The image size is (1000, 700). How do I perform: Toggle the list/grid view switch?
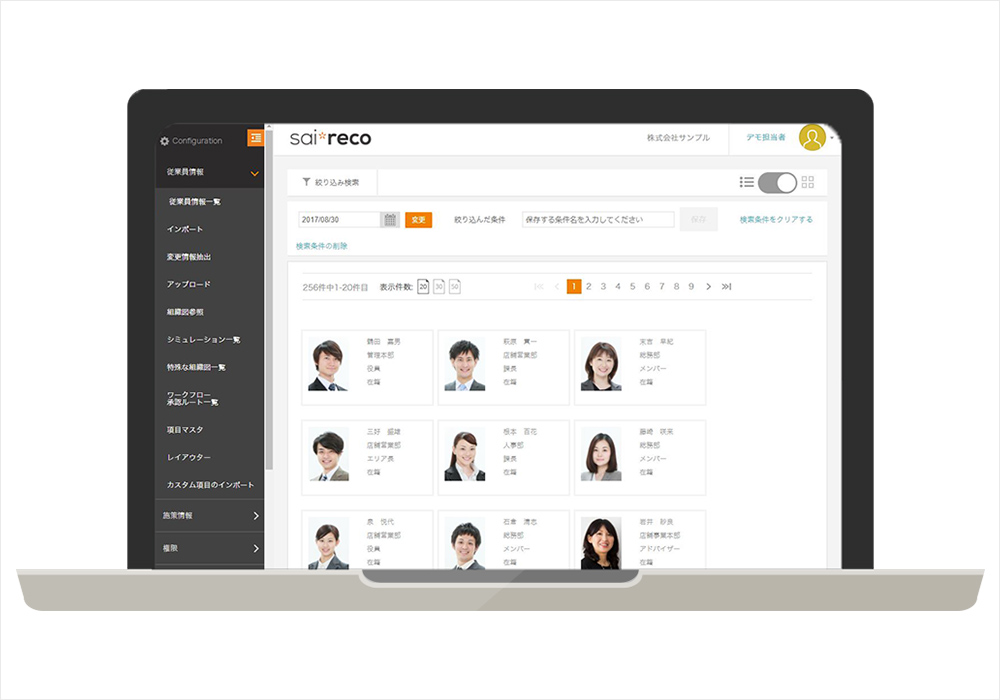tap(777, 182)
